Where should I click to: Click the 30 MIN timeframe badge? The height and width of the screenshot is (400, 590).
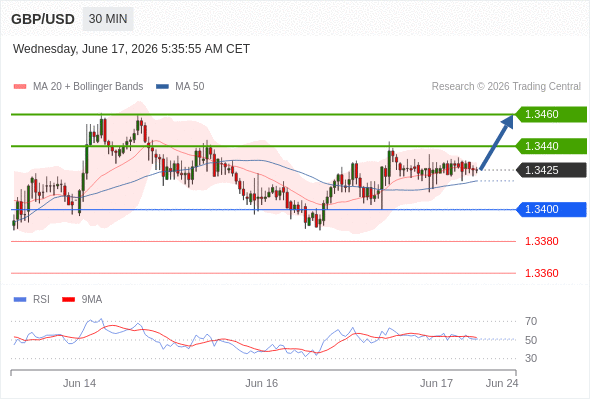108,19
